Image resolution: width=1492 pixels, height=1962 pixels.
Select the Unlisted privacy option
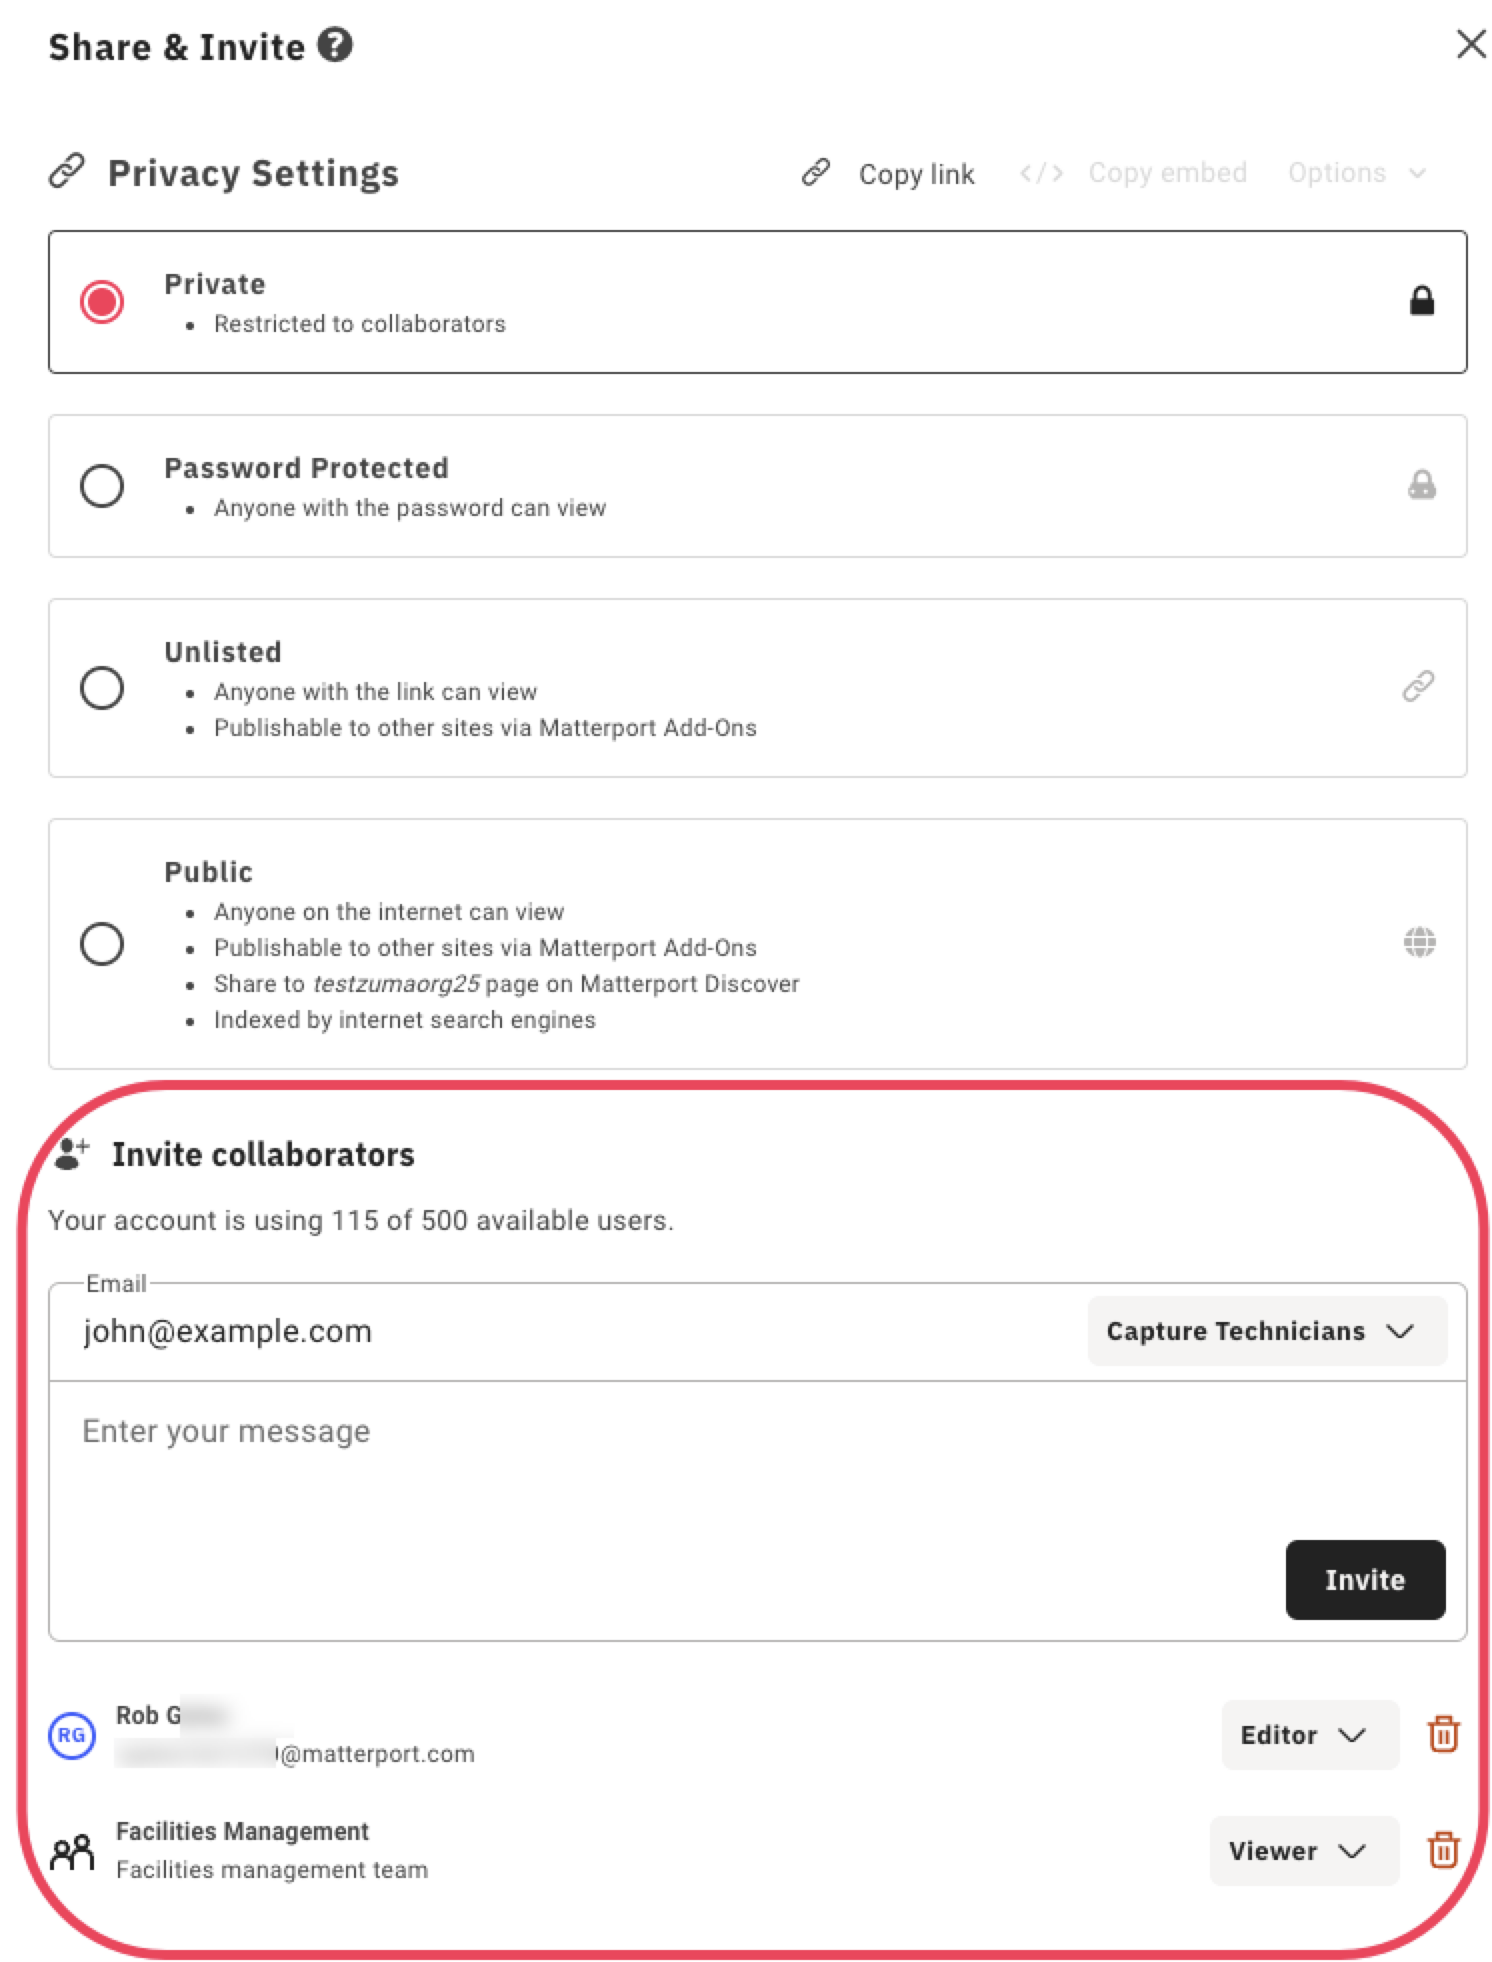click(x=101, y=688)
